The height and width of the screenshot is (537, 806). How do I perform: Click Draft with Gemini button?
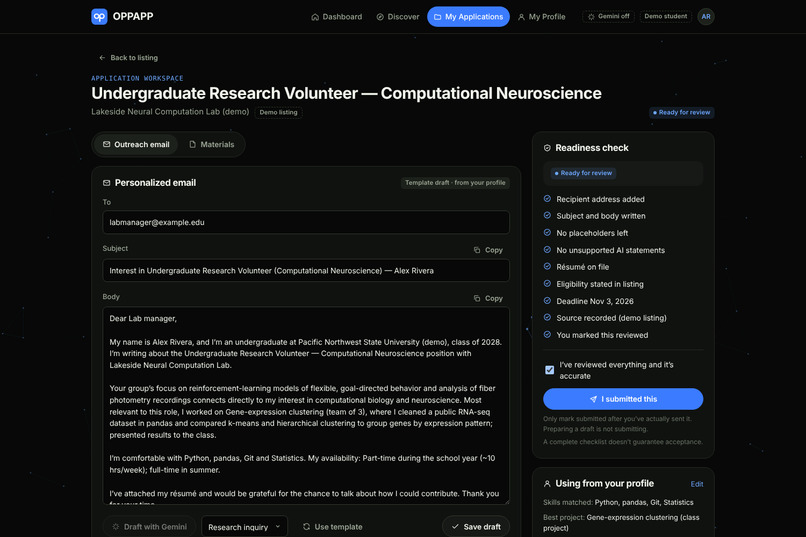pos(150,527)
